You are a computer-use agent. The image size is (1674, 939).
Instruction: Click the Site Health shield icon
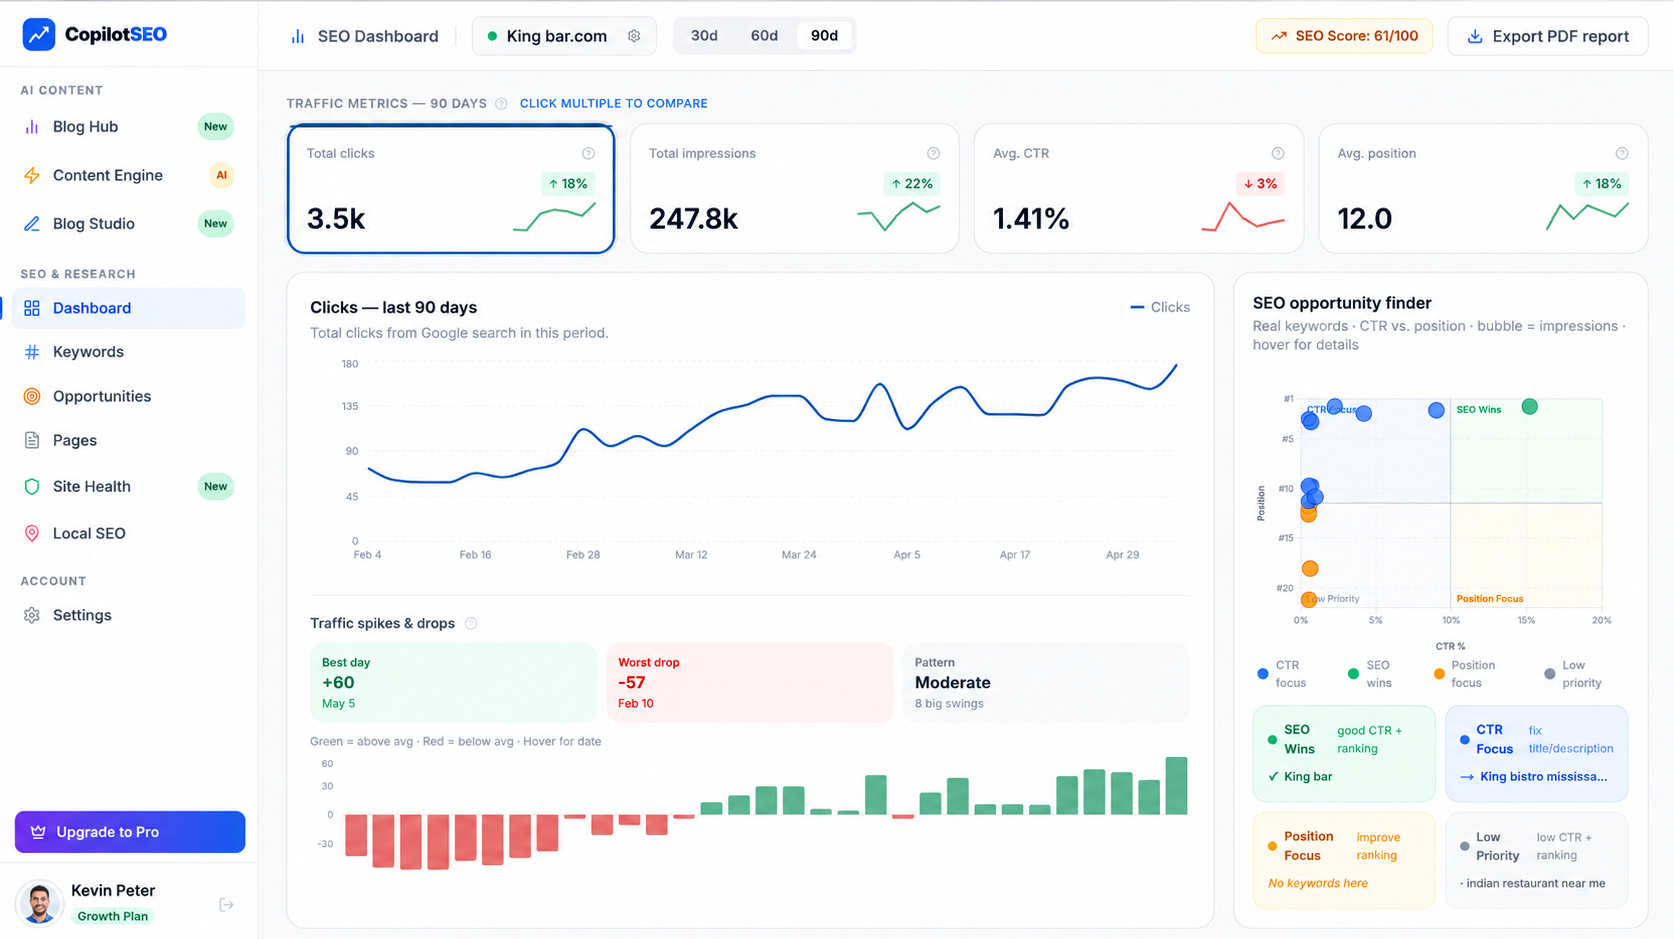[x=32, y=486]
